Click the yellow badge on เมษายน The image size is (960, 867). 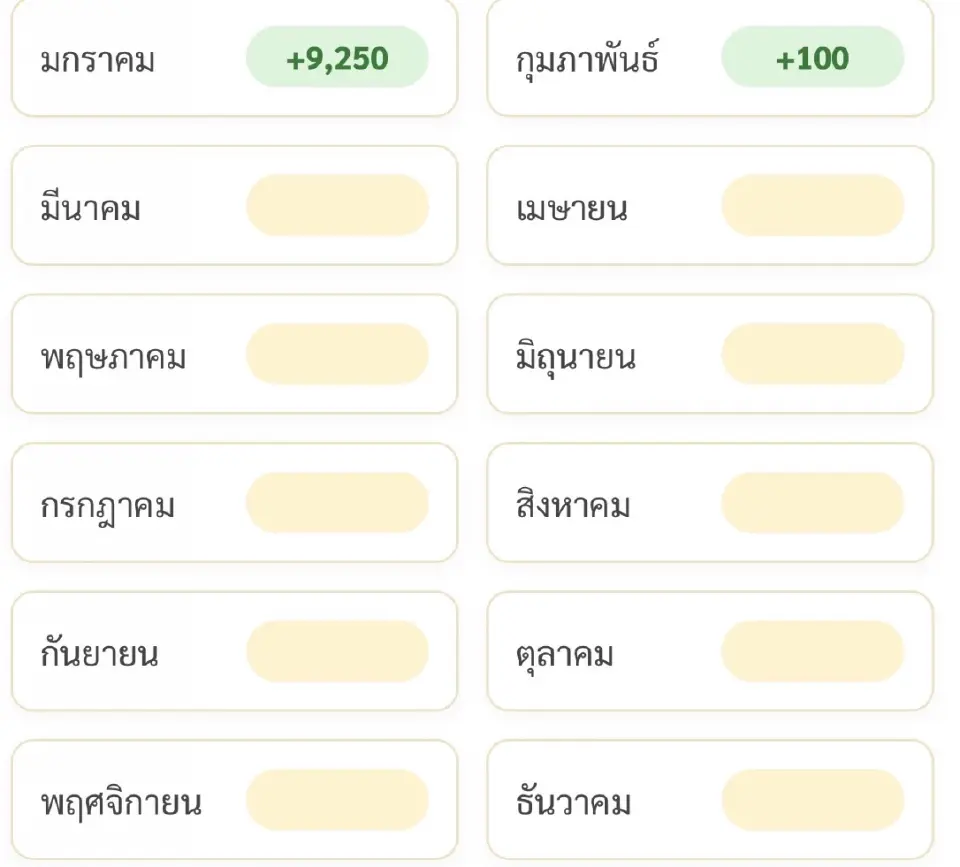click(x=813, y=205)
